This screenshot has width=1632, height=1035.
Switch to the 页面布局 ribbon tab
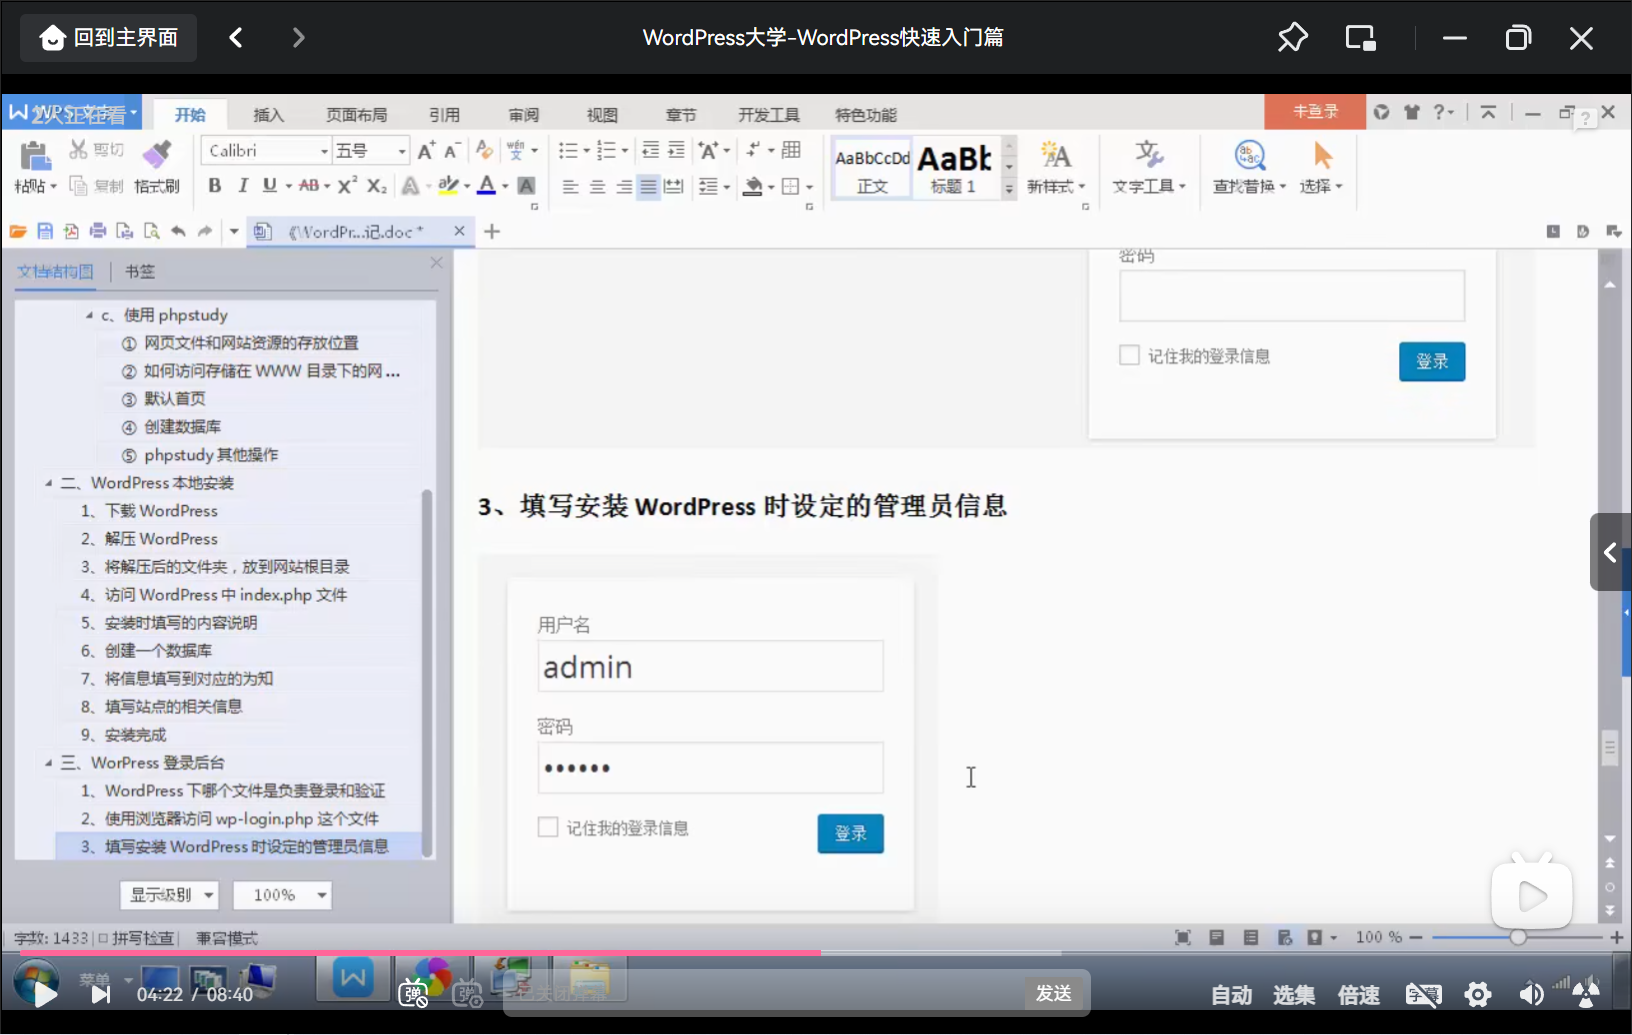[356, 115]
